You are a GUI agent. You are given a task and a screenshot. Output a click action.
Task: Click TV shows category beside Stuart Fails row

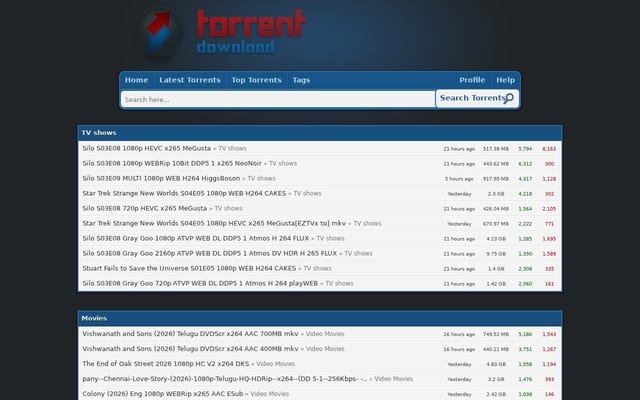[317, 269]
